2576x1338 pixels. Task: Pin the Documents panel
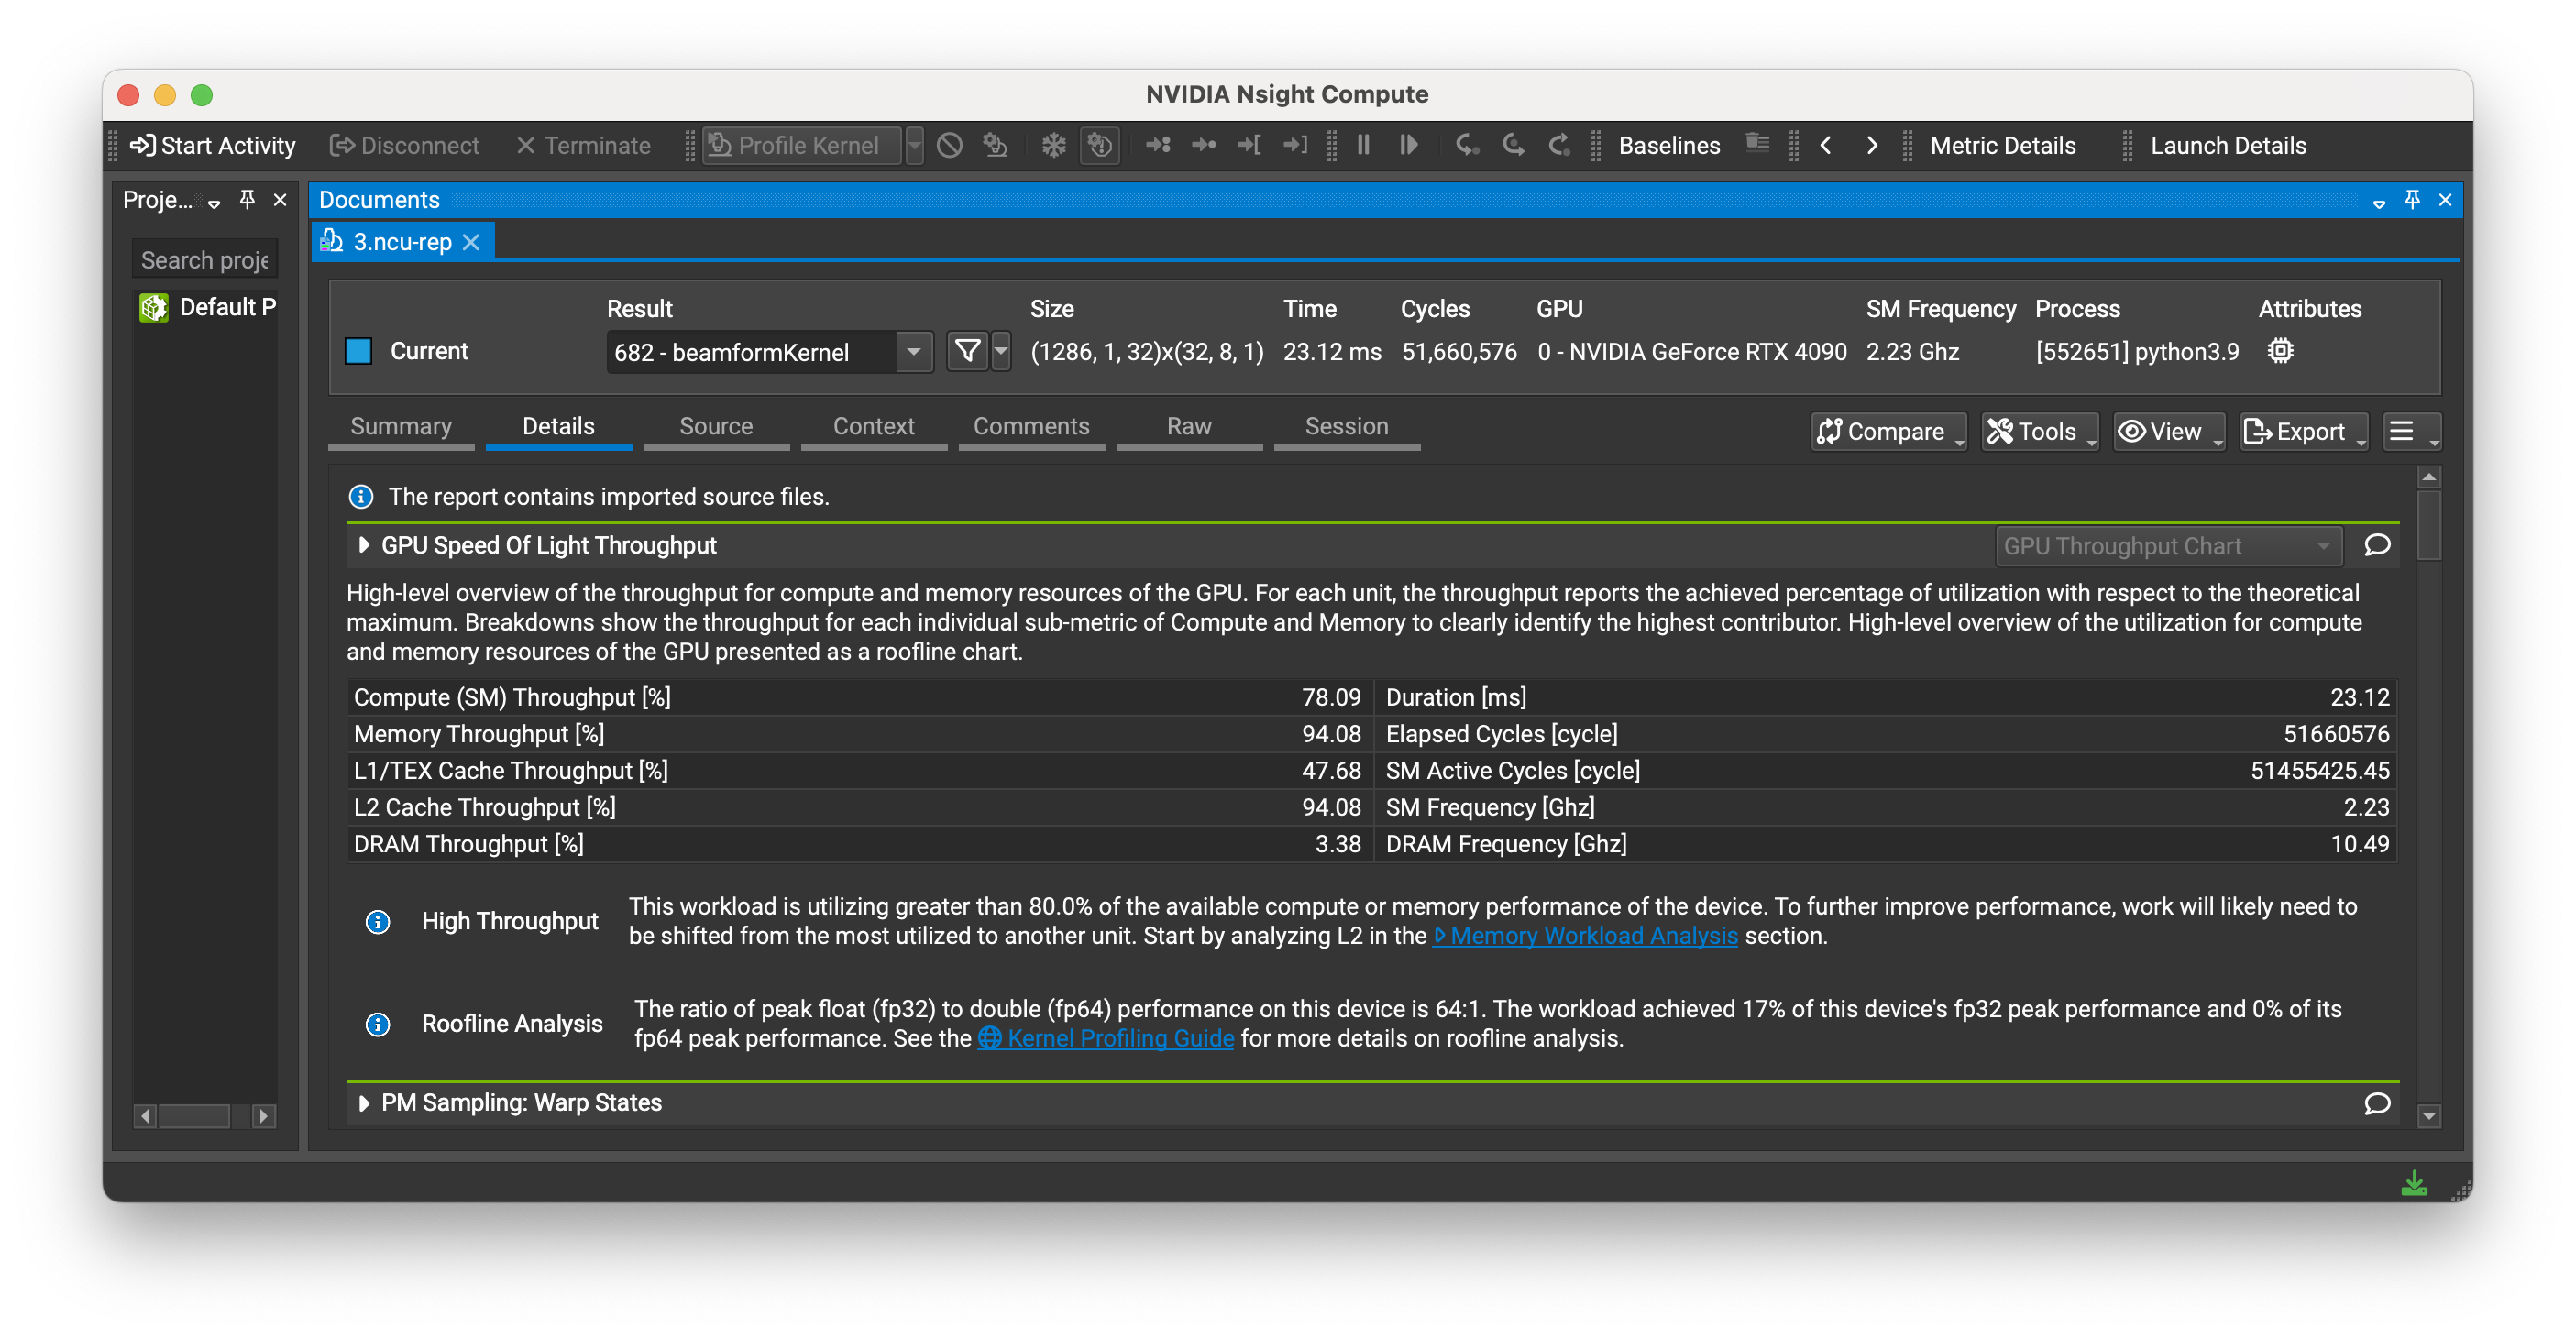[x=2412, y=200]
